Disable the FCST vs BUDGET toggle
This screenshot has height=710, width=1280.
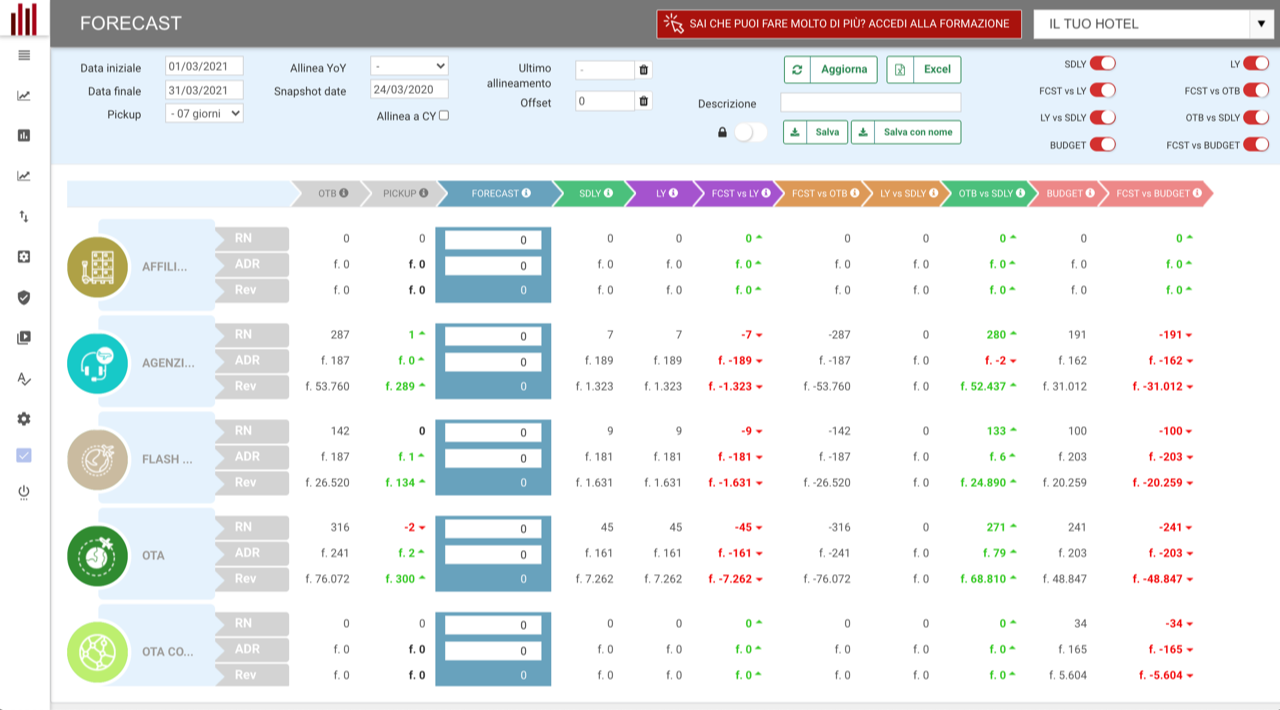tap(1255, 145)
